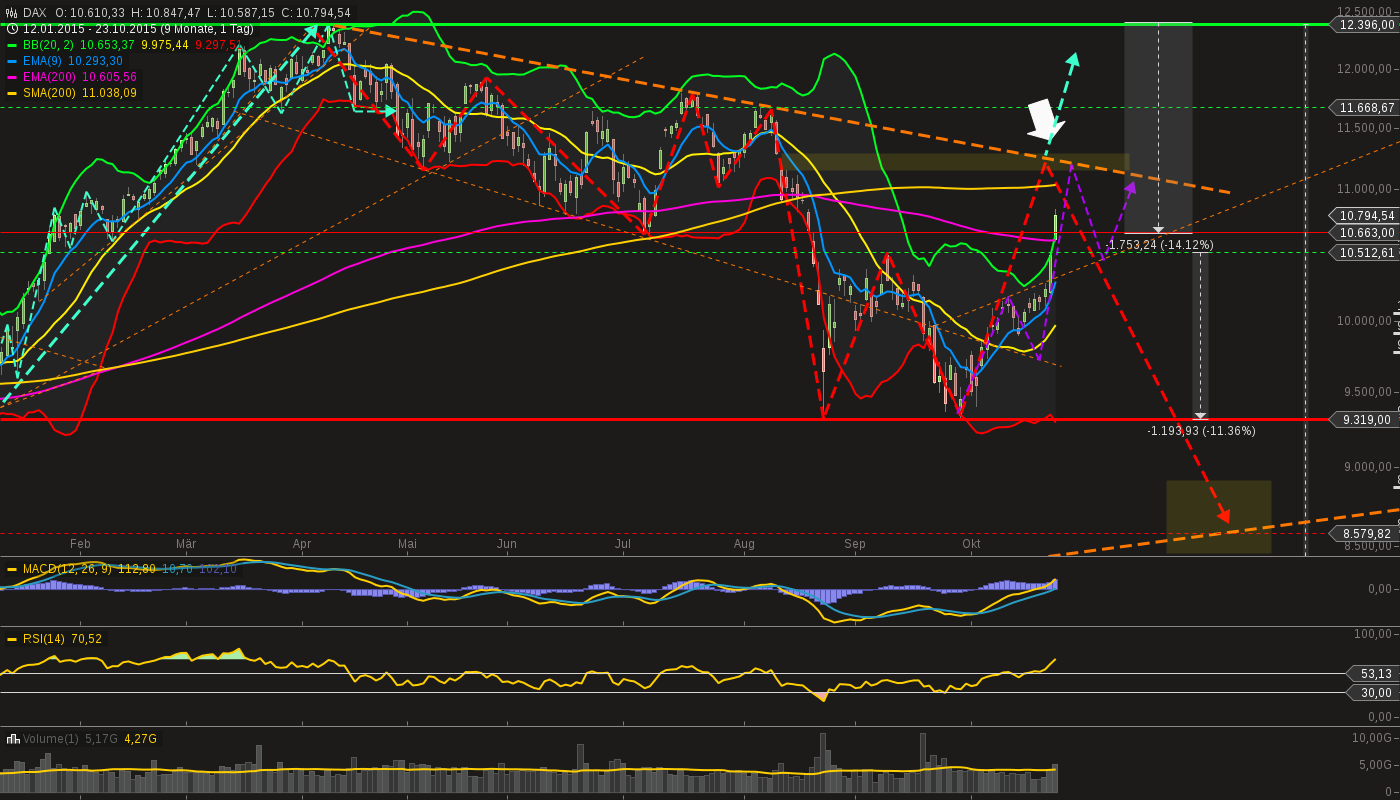Viewport: 1400px width, 800px height.
Task: Click the low value L: 10.587,15
Action: pyautogui.click(x=241, y=13)
